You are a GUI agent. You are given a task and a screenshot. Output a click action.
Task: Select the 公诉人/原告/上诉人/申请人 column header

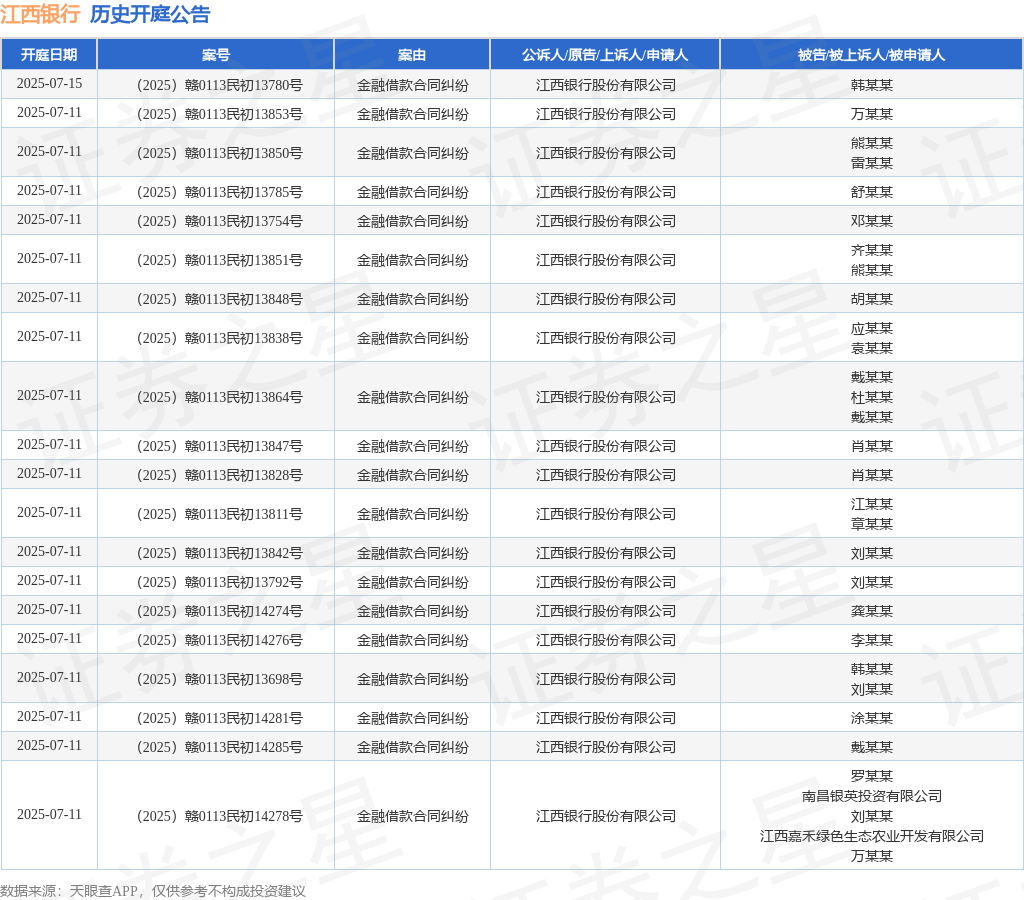tap(605, 55)
